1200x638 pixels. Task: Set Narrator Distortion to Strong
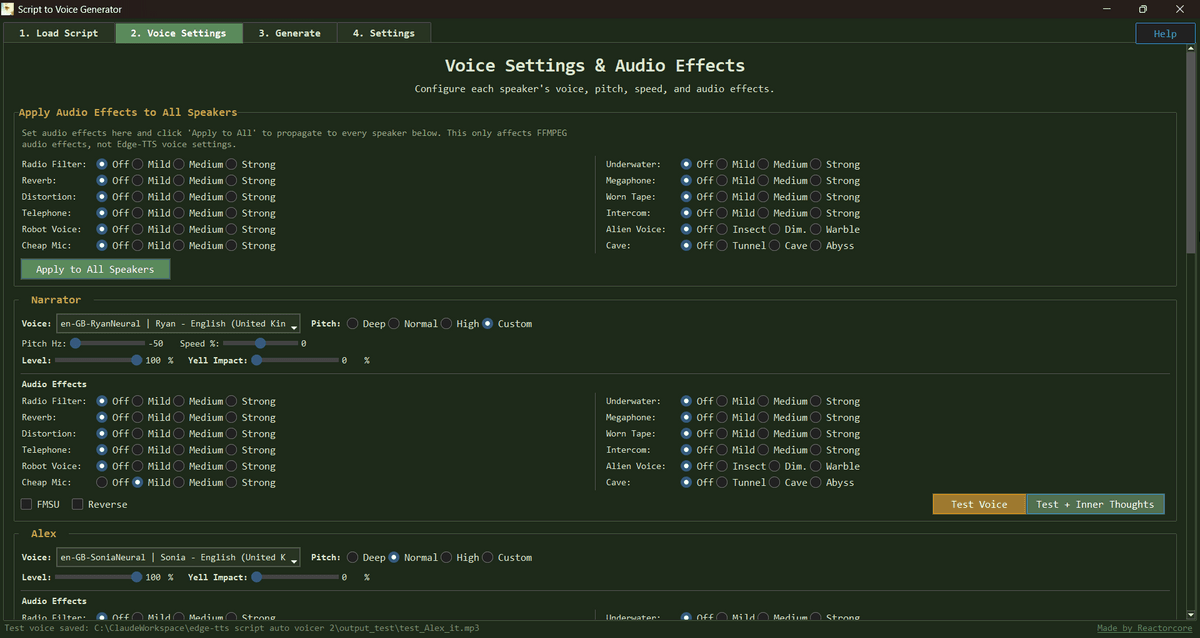click(250, 434)
